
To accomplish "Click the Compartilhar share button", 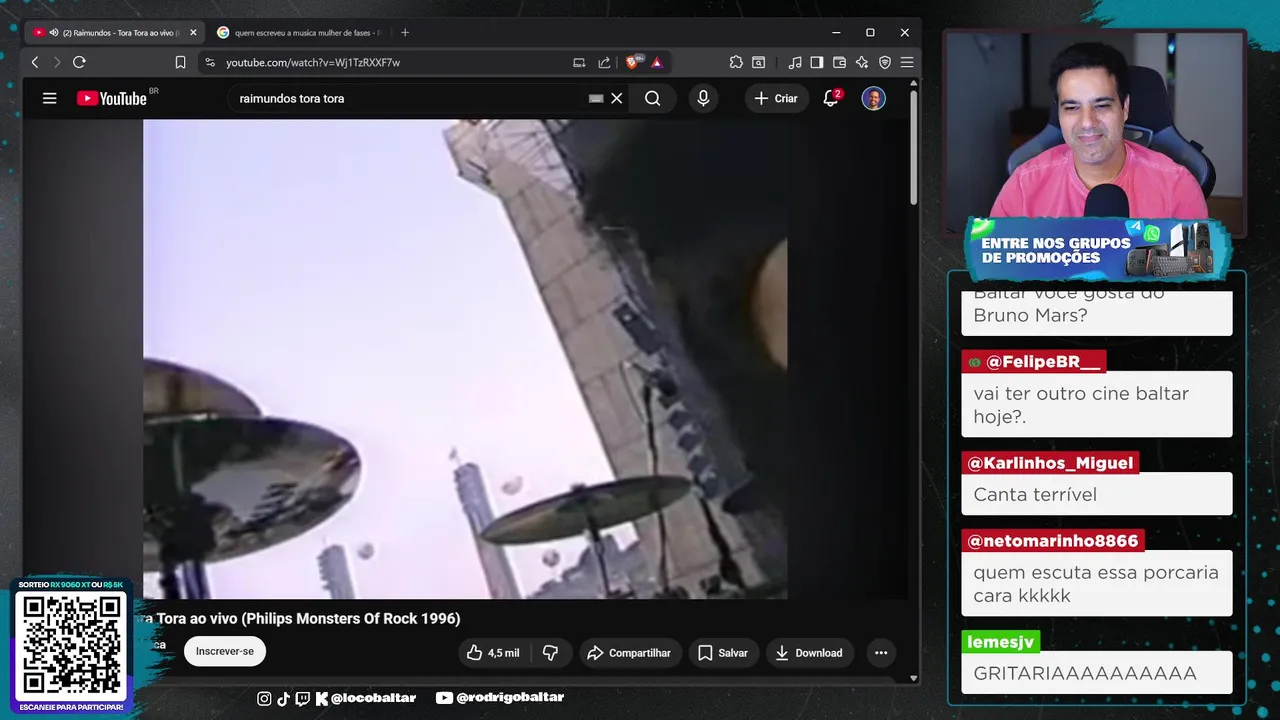I will 629,652.
